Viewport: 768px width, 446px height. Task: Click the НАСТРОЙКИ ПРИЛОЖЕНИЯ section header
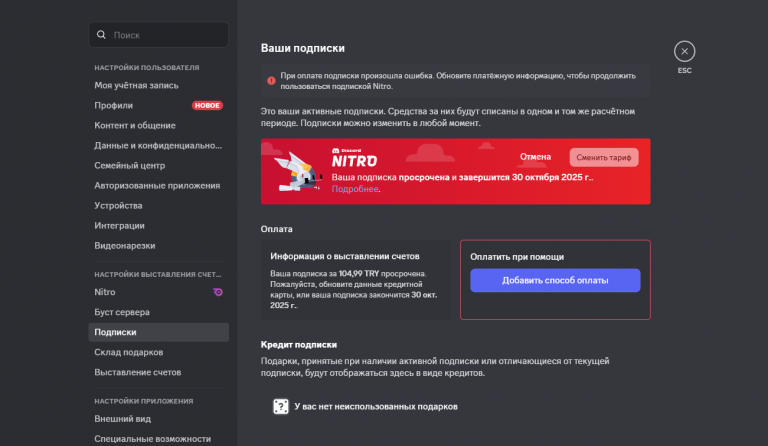point(144,401)
